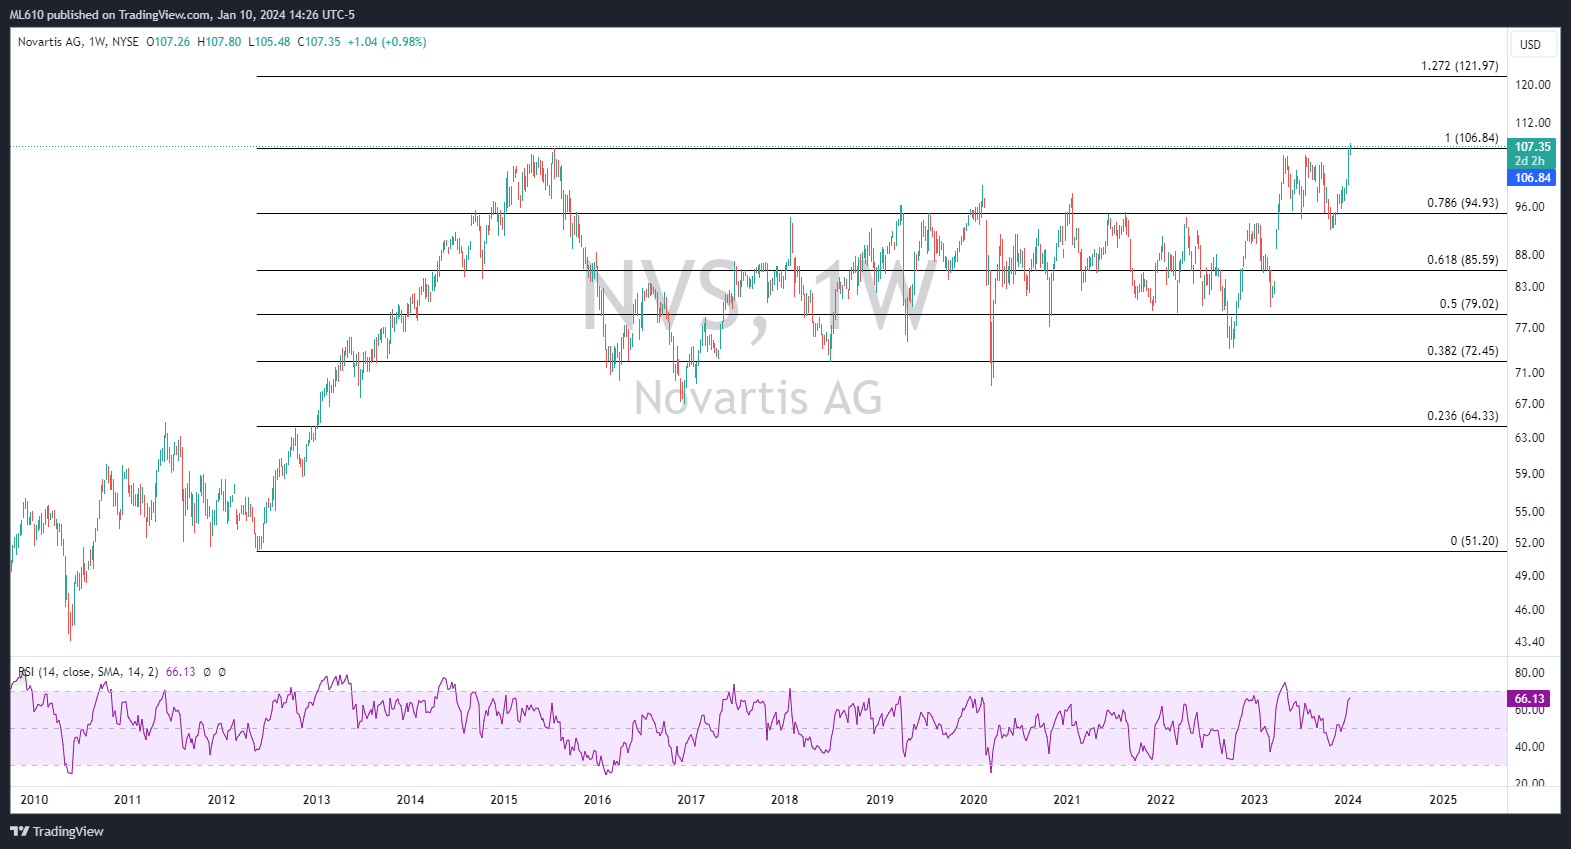Screen dimensions: 1571x849
Task: Open the USD currency selector box
Action: [x=1531, y=44]
